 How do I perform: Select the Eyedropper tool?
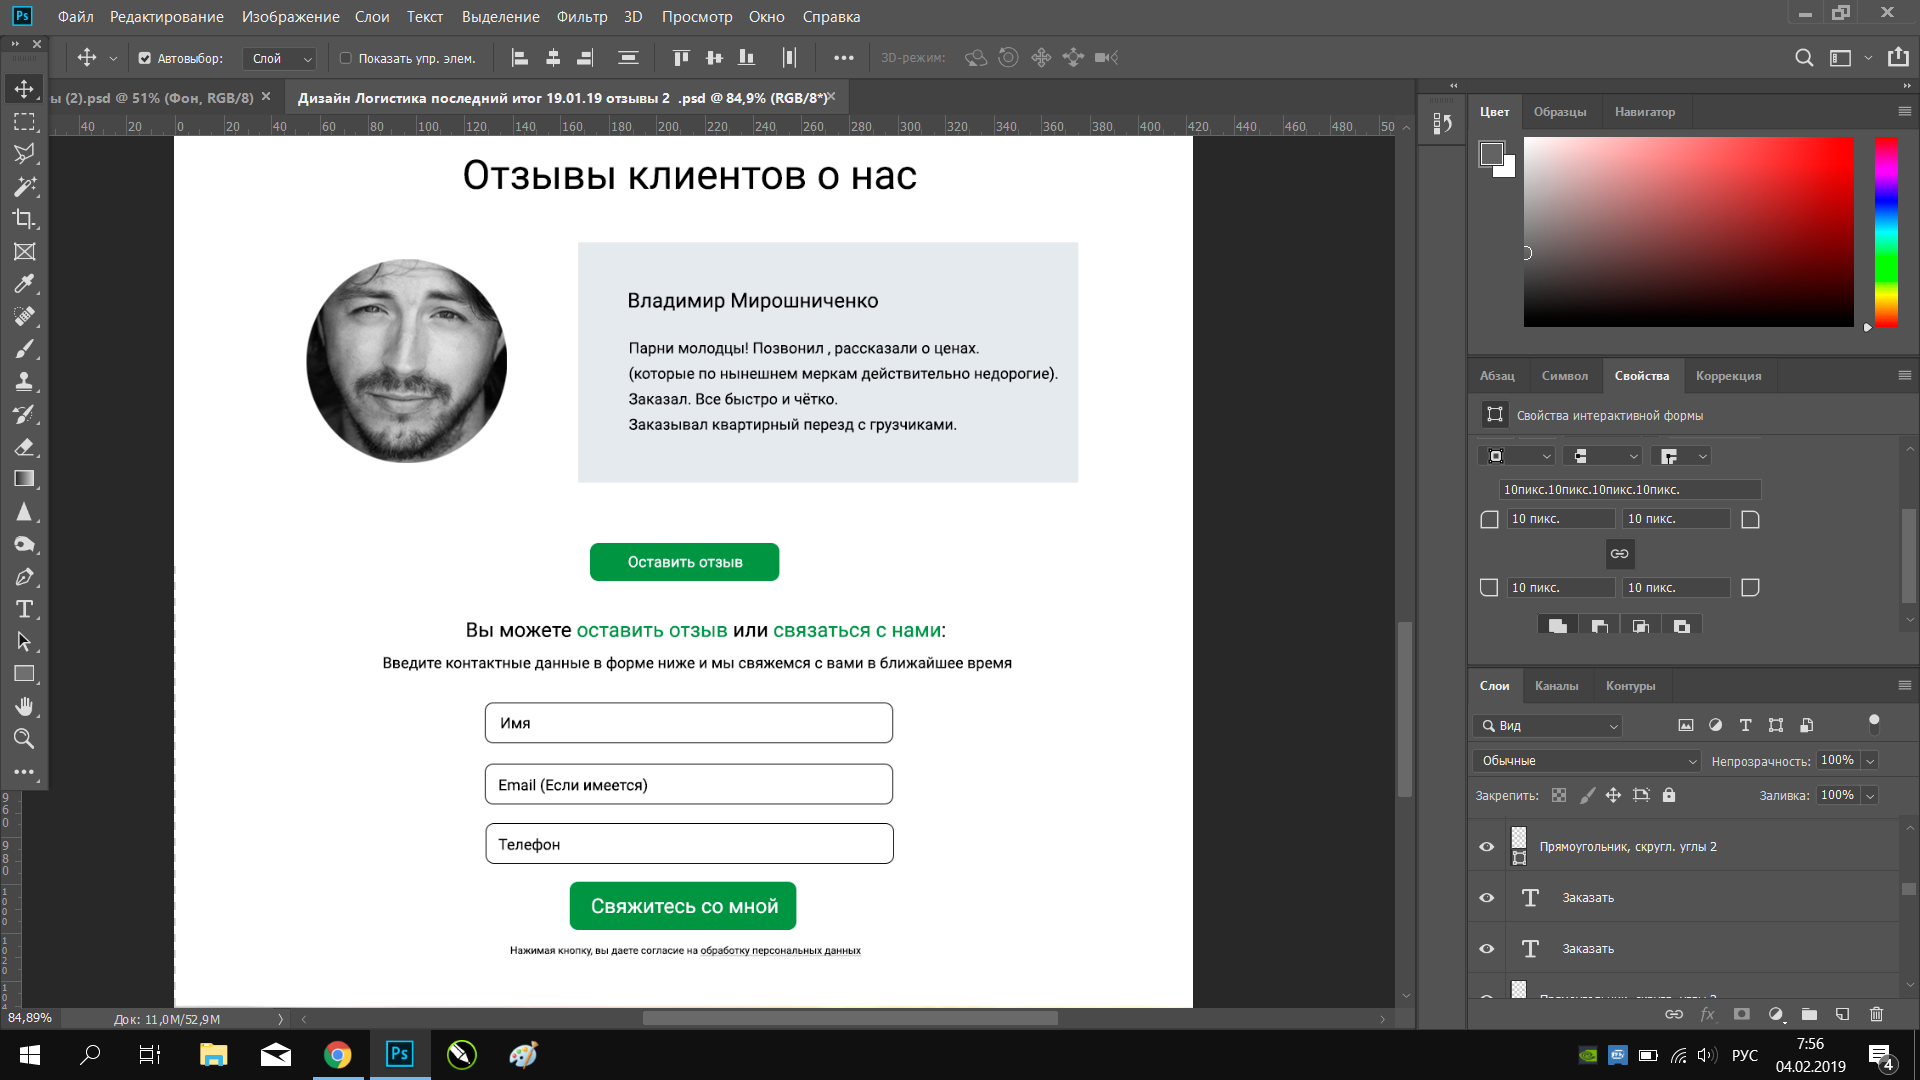[x=24, y=284]
